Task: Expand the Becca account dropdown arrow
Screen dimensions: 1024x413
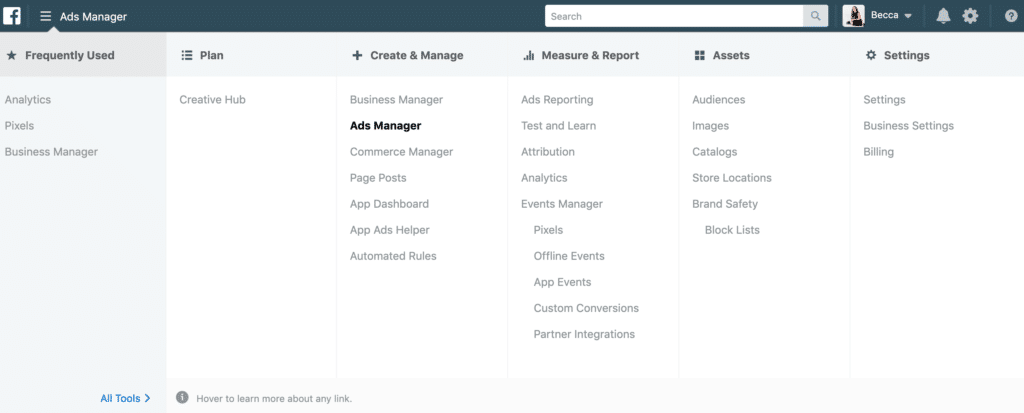Action: pyautogui.click(x=908, y=16)
